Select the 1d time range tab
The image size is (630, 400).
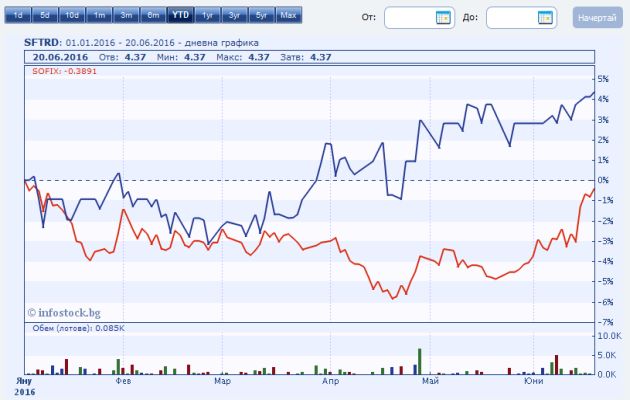18,15
